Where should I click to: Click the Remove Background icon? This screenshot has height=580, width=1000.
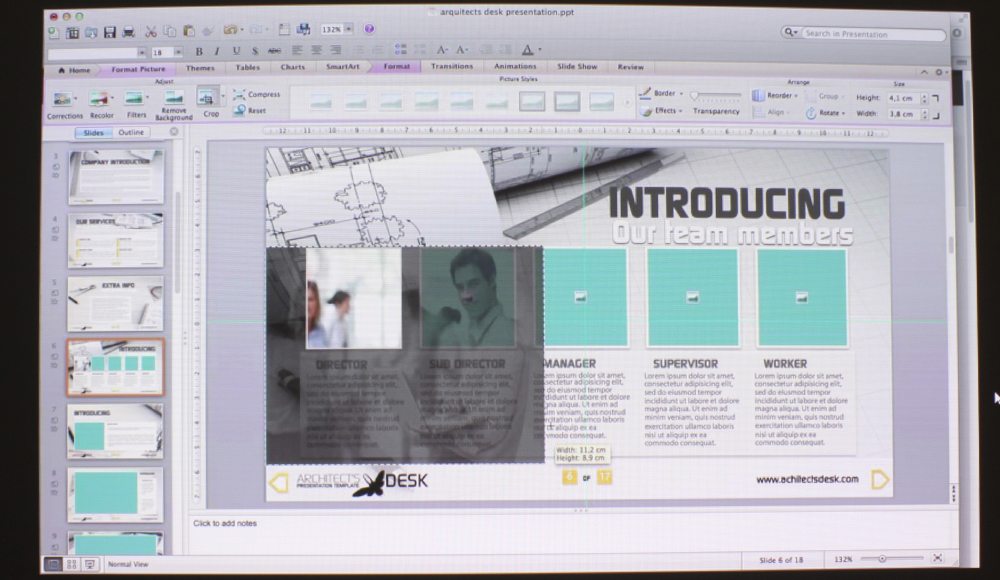click(173, 98)
